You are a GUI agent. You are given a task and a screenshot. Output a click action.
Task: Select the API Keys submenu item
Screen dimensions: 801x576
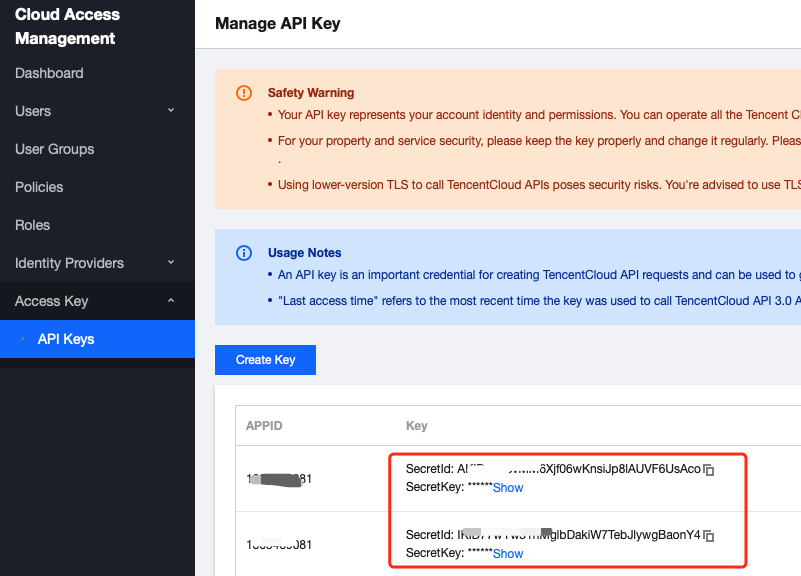tap(66, 339)
